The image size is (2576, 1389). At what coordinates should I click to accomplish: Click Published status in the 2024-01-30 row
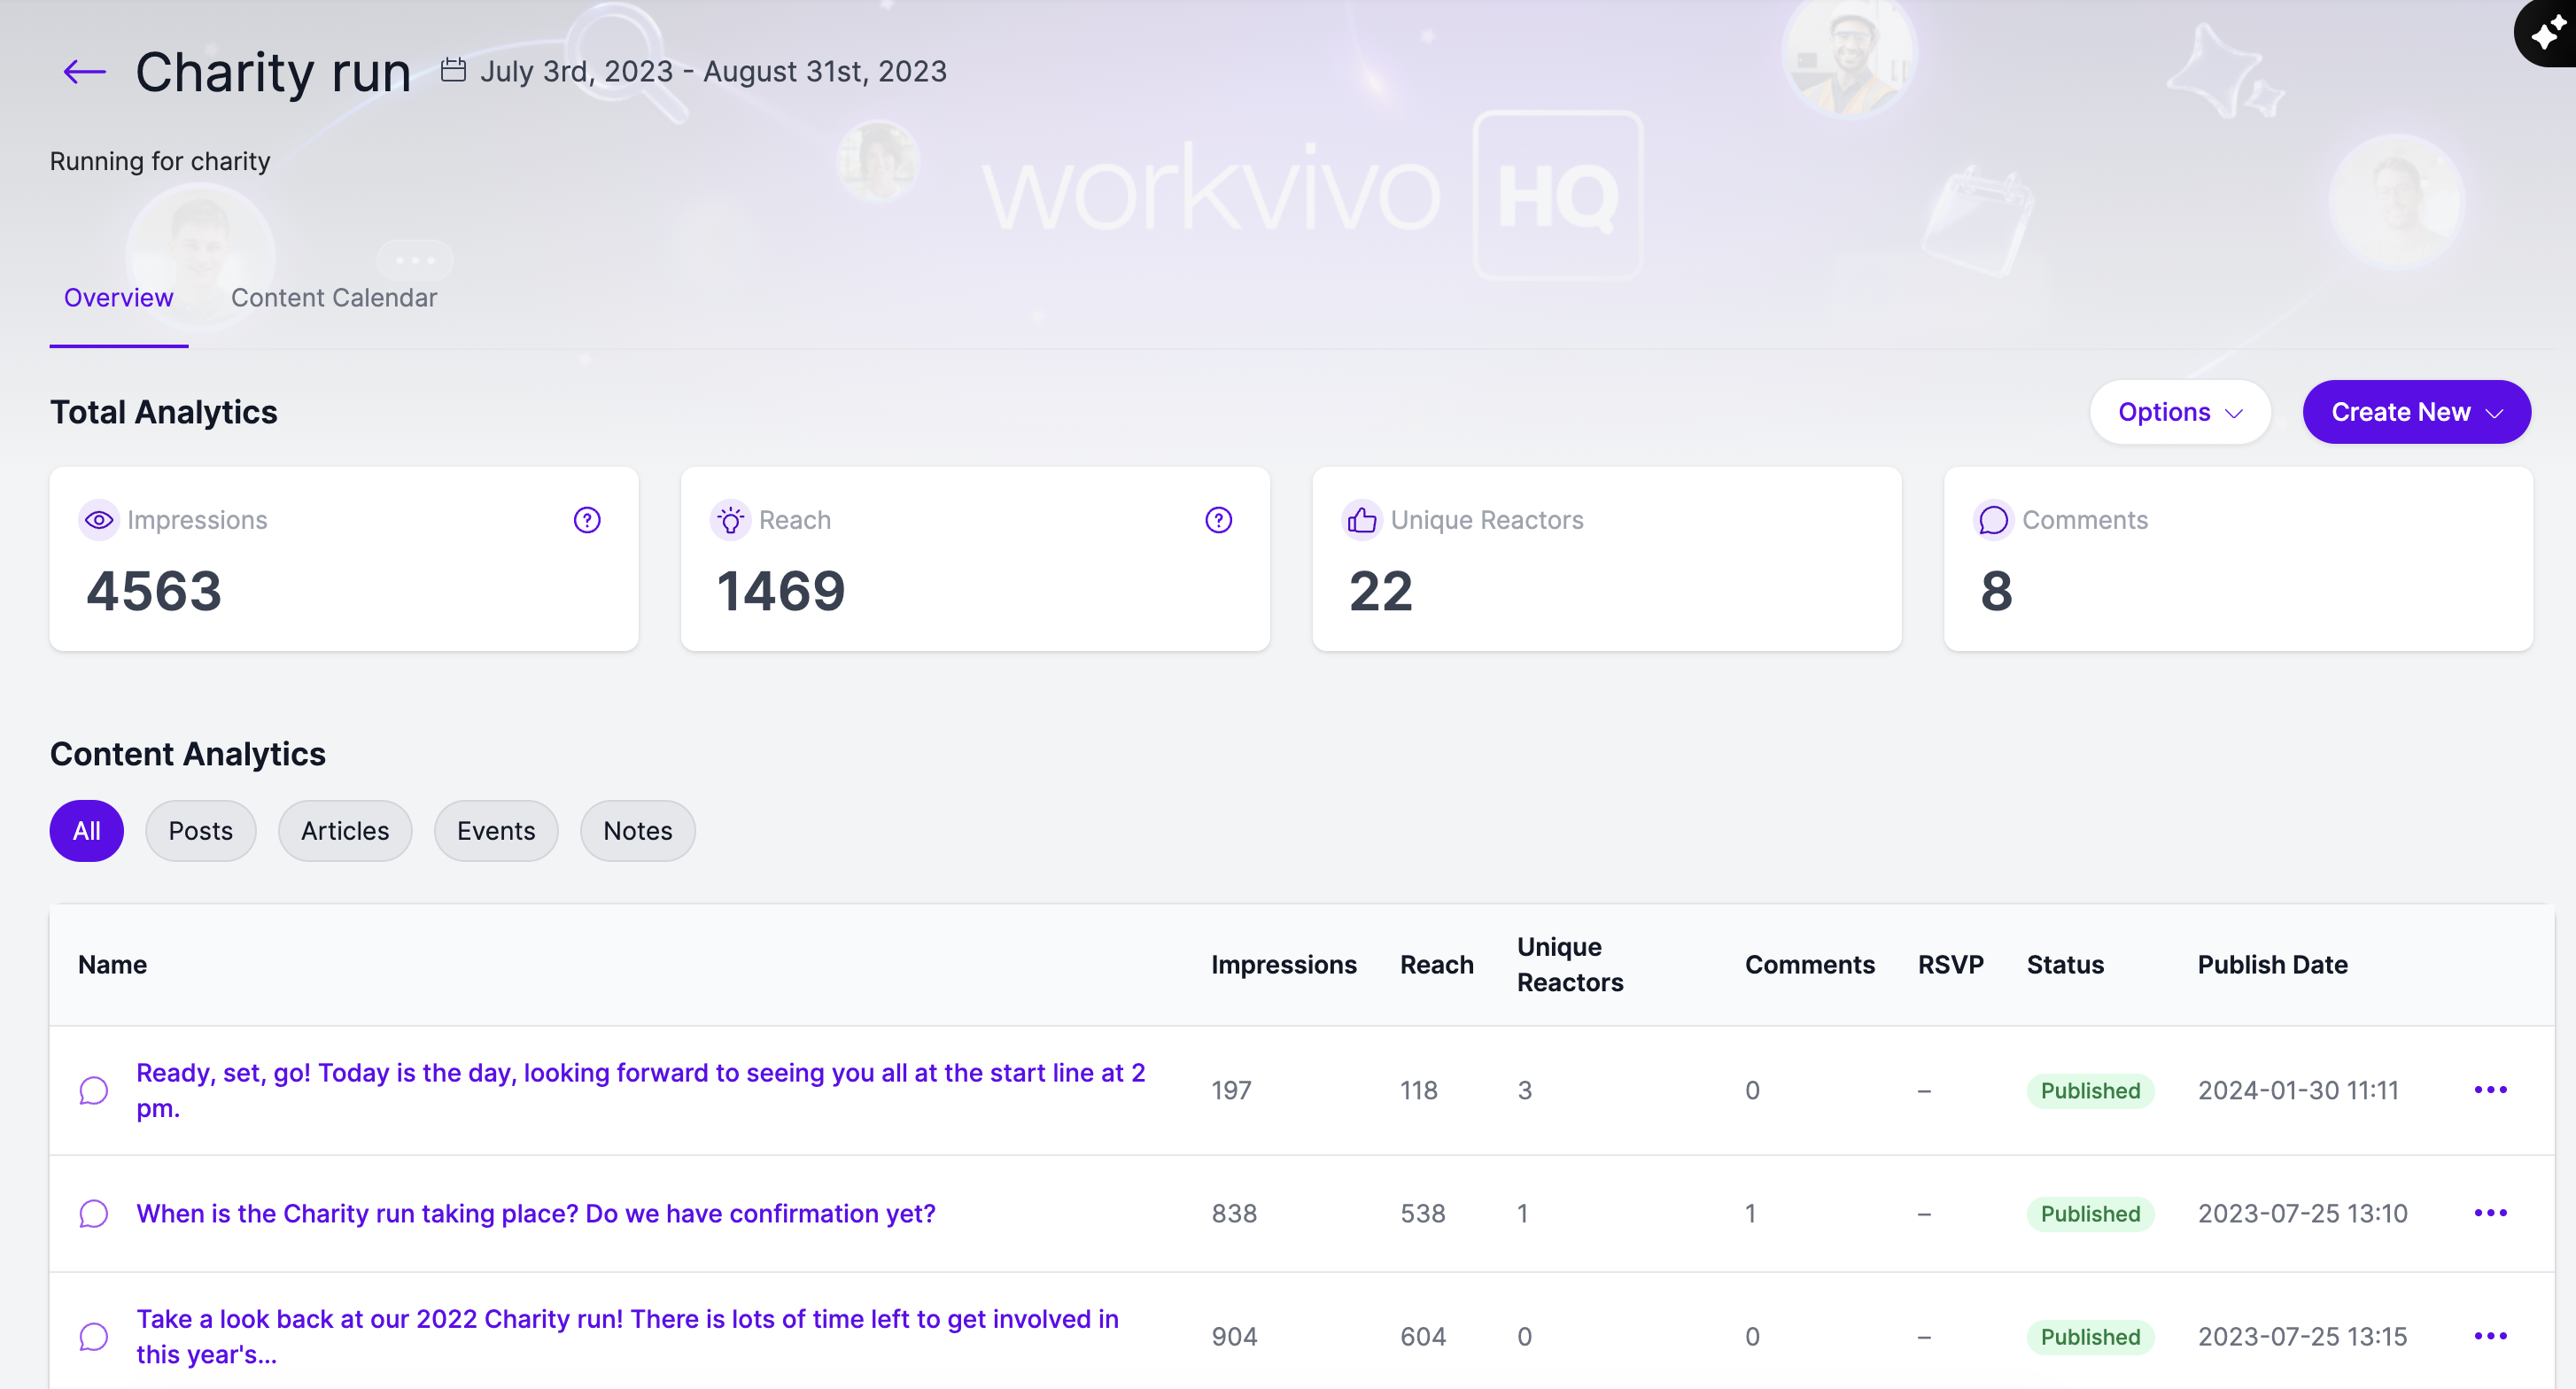click(x=2090, y=1090)
